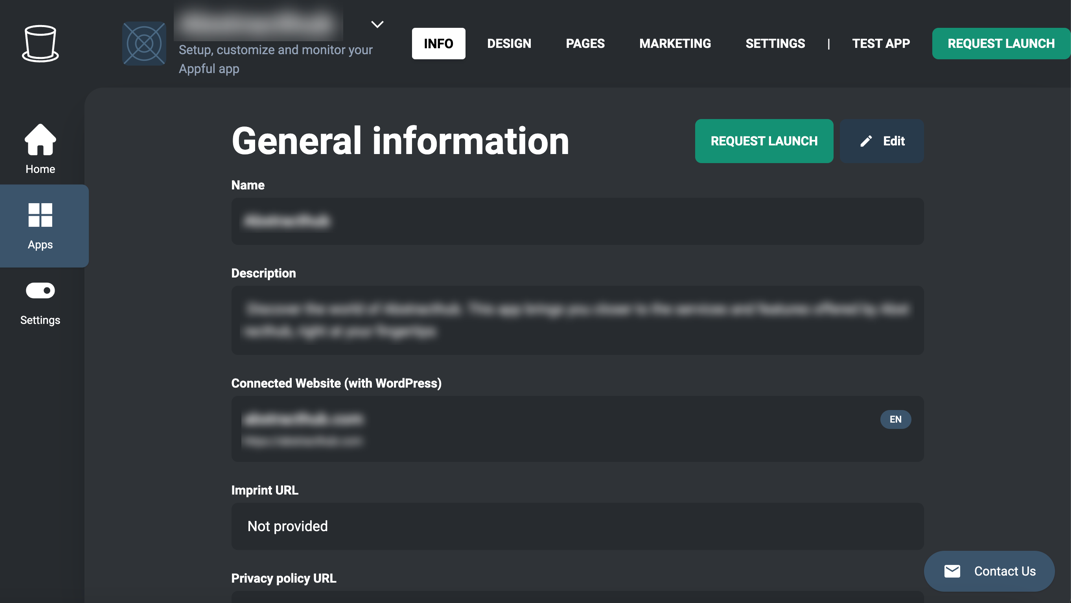Screen dimensions: 1071x603
Task: Switch to the INFO tab
Action: pos(438,44)
